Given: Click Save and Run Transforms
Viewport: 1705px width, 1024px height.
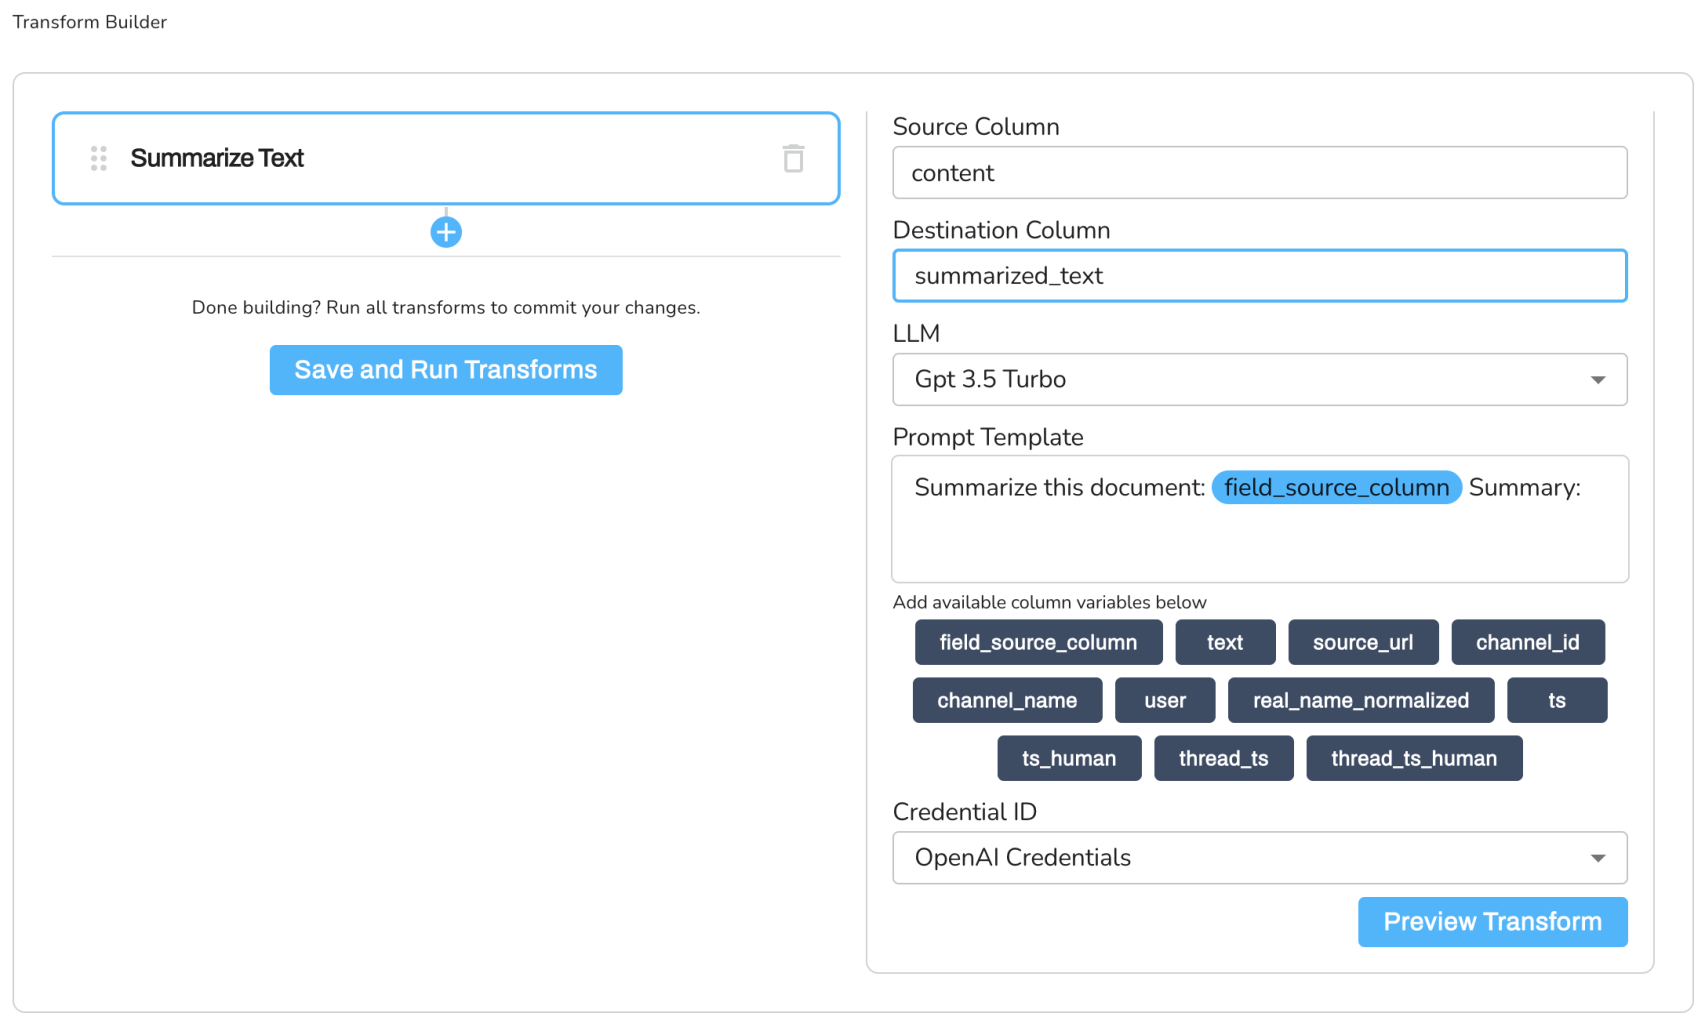Looking at the screenshot, I should point(446,370).
